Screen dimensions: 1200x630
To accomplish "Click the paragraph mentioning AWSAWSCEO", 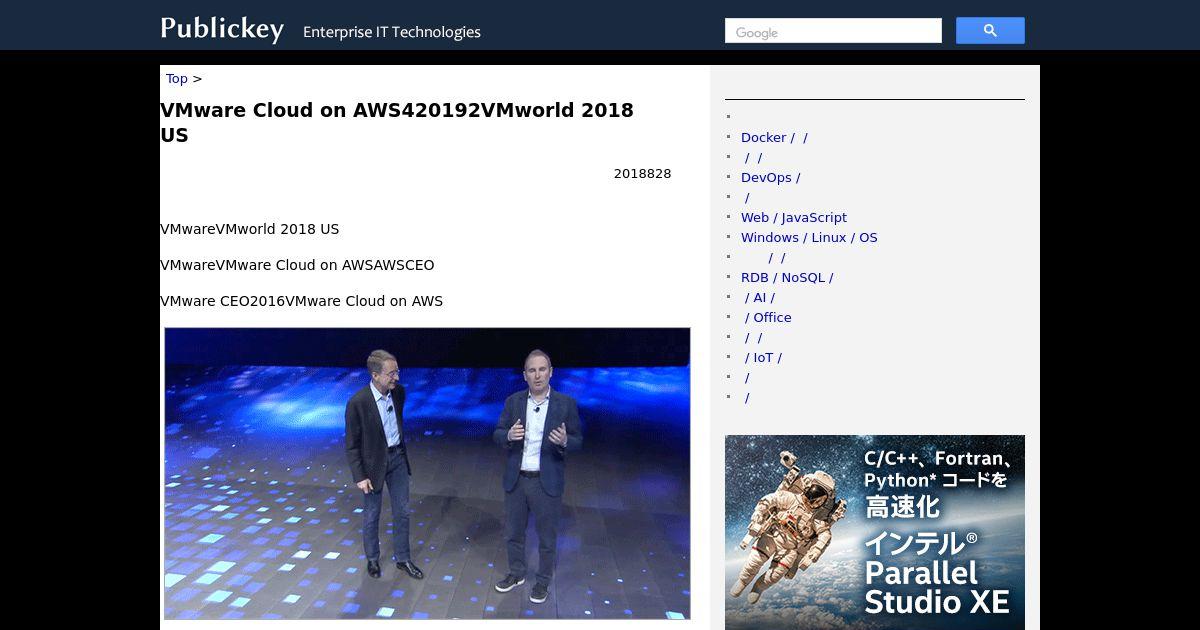I will (x=297, y=265).
